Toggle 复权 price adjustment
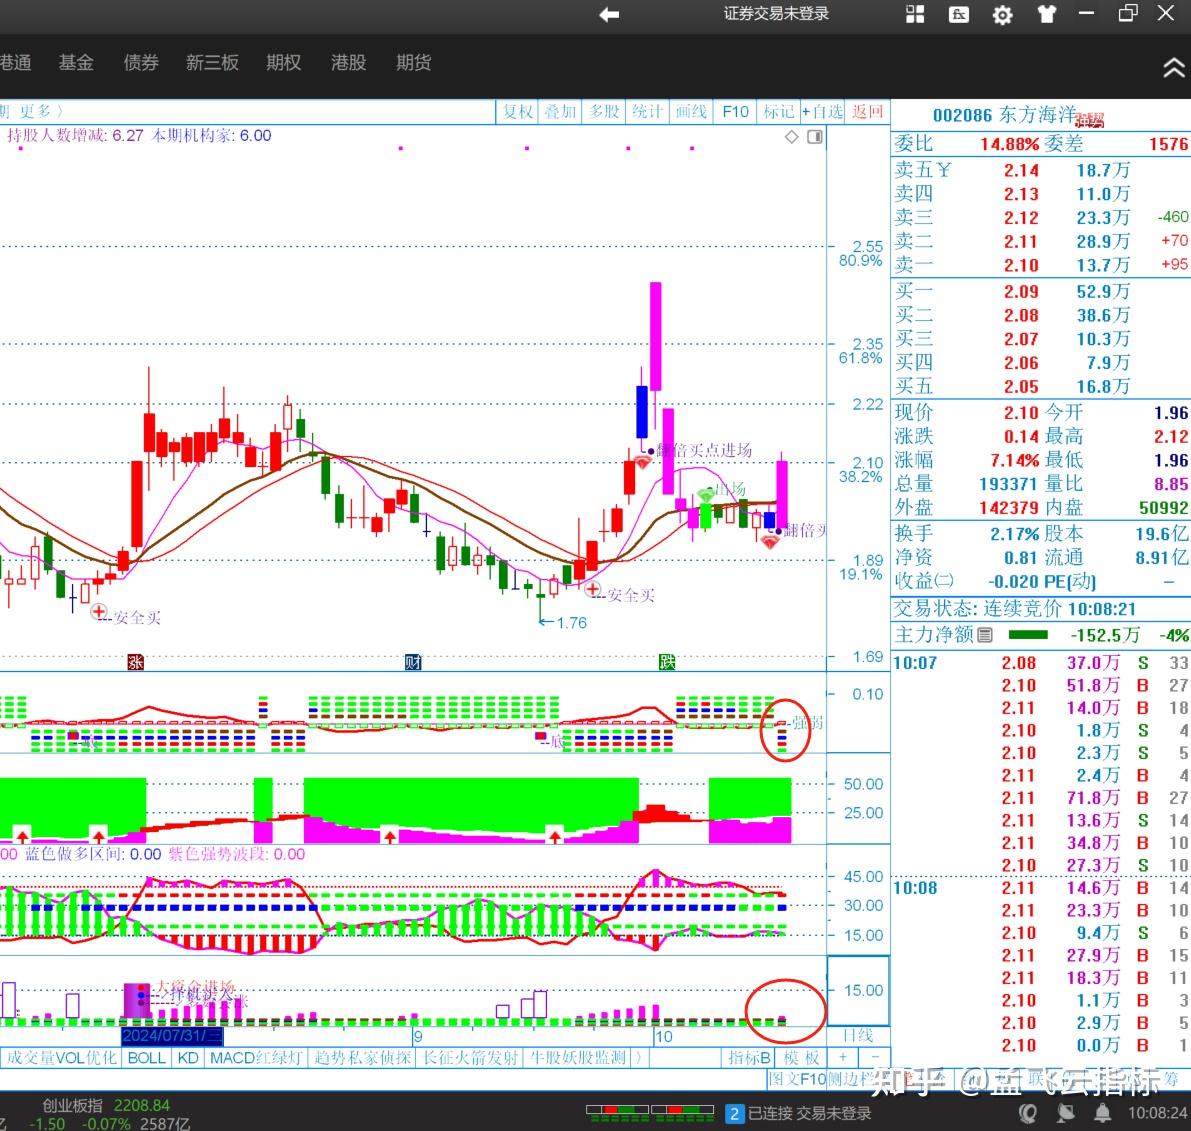The height and width of the screenshot is (1131, 1191). click(x=518, y=112)
